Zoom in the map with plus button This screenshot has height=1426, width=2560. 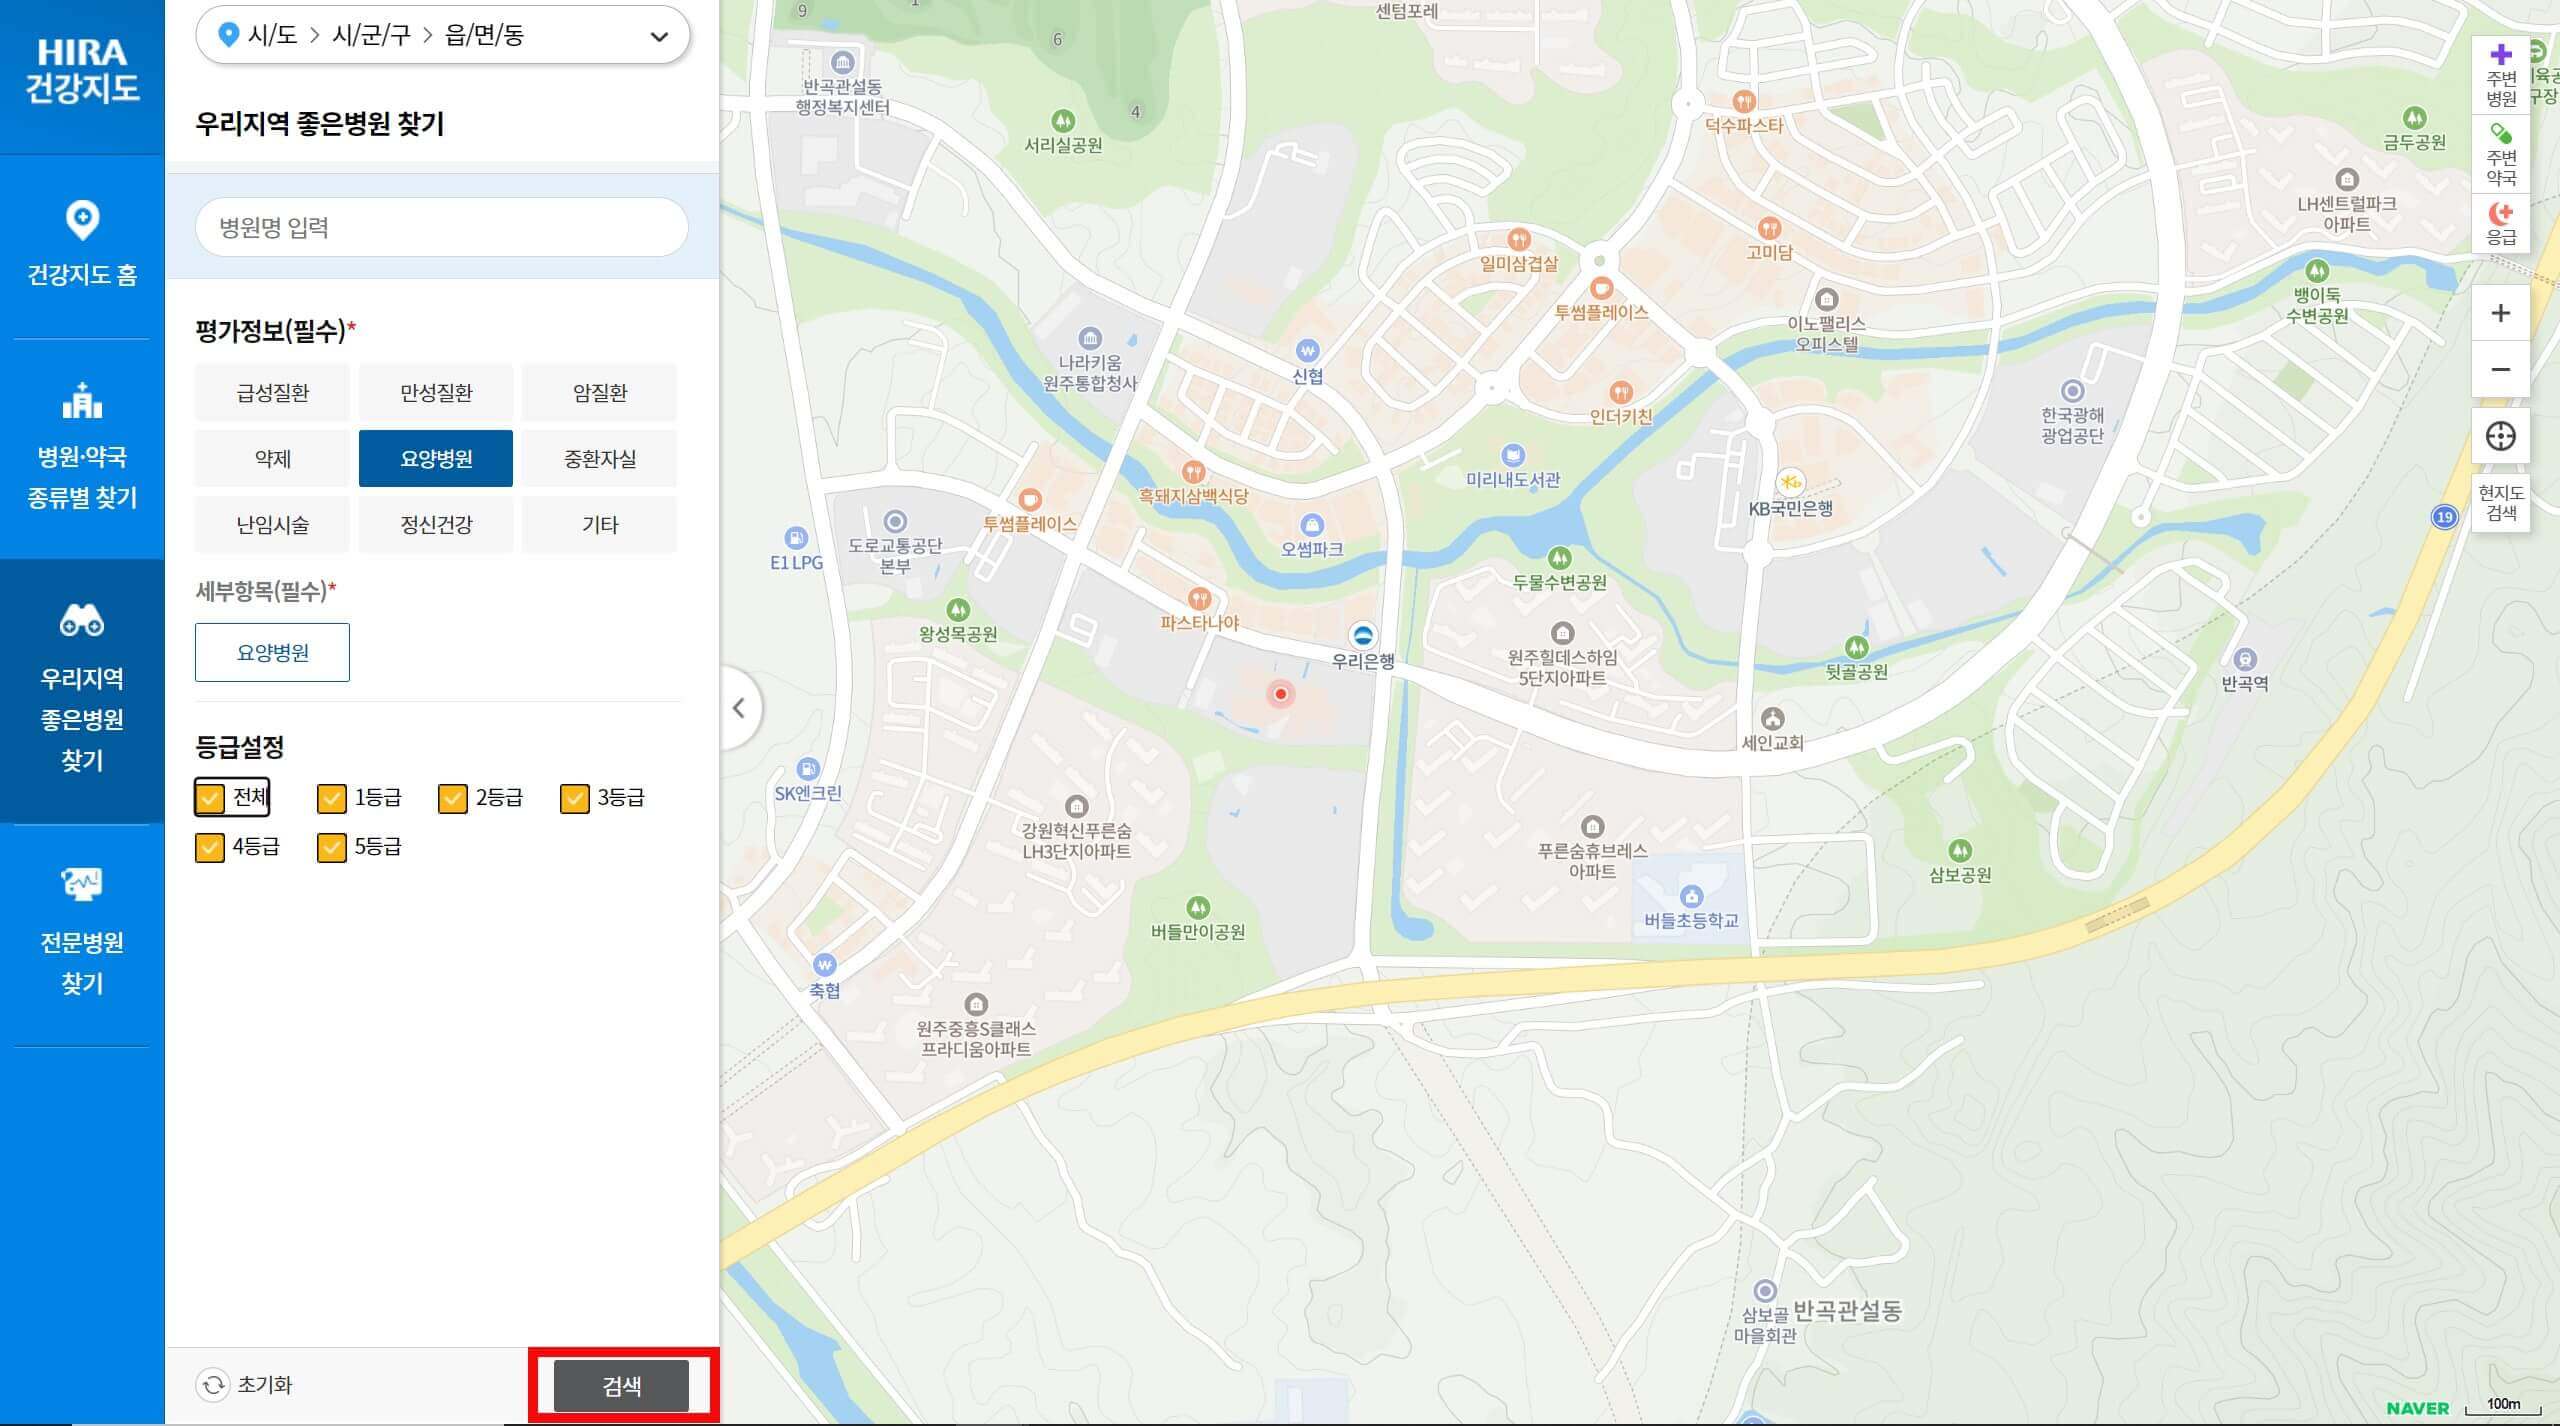coord(2500,313)
